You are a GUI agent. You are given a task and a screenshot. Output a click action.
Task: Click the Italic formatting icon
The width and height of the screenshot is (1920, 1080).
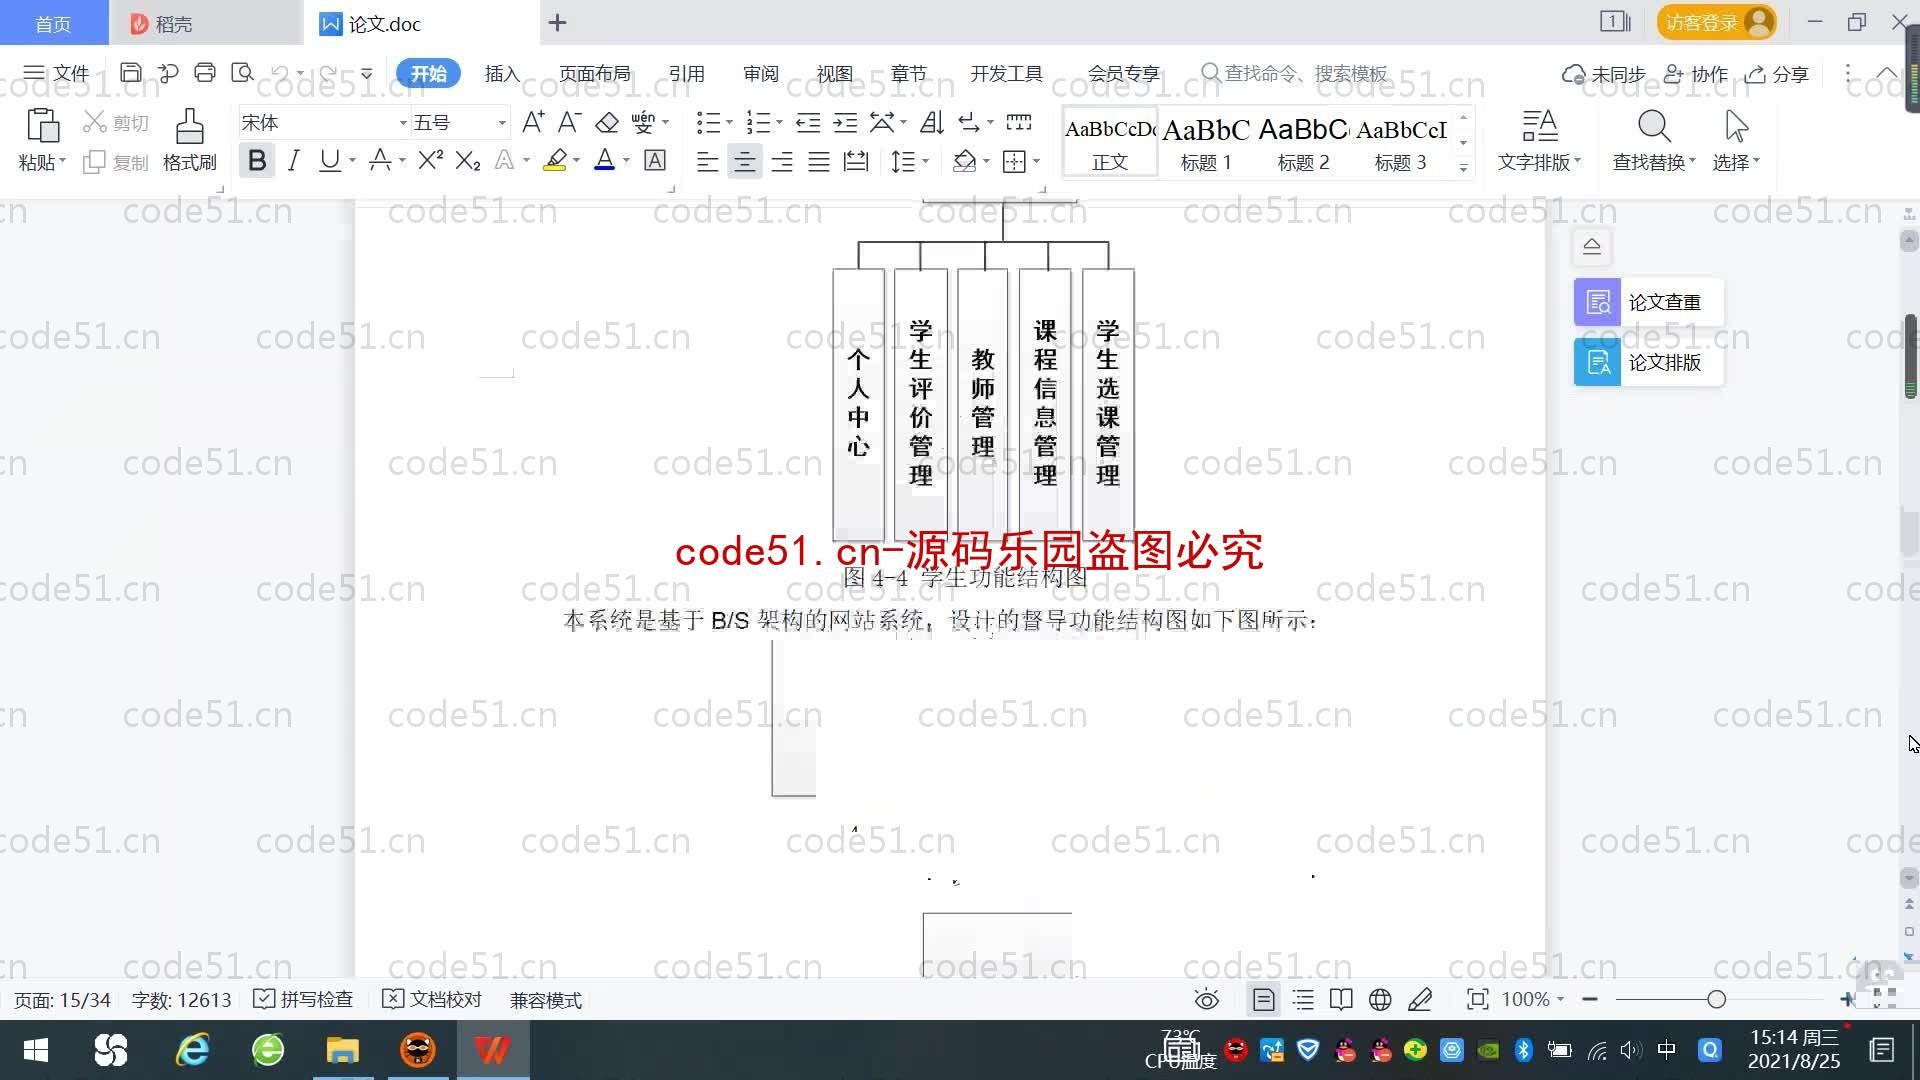coord(293,161)
